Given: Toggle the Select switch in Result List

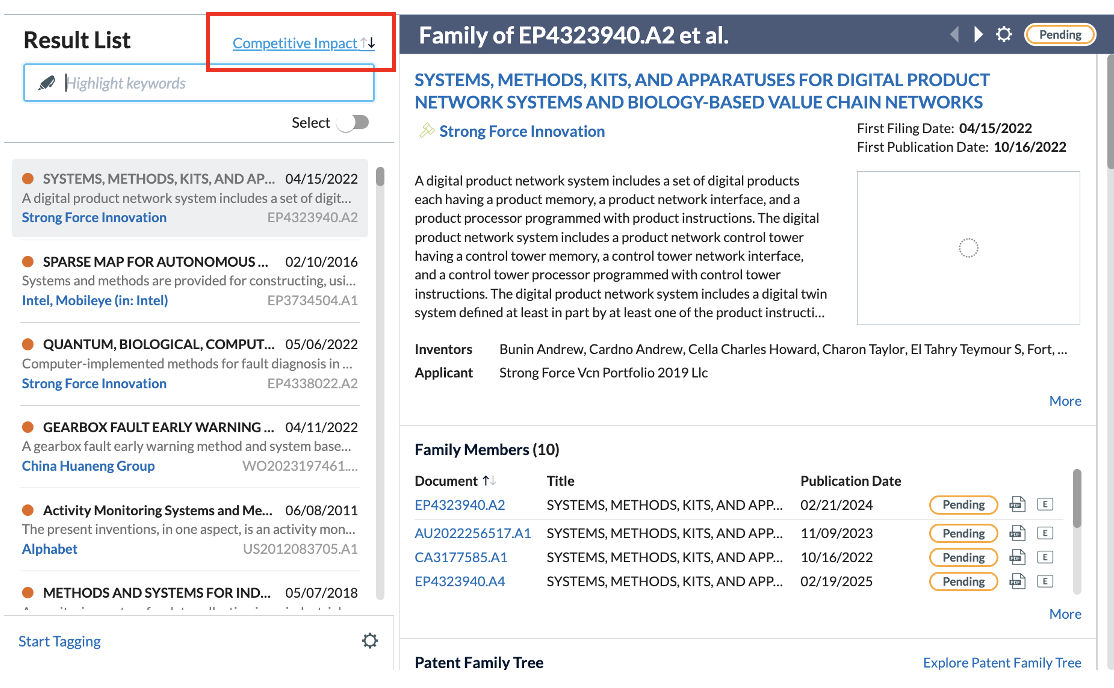Looking at the screenshot, I should coord(353,123).
